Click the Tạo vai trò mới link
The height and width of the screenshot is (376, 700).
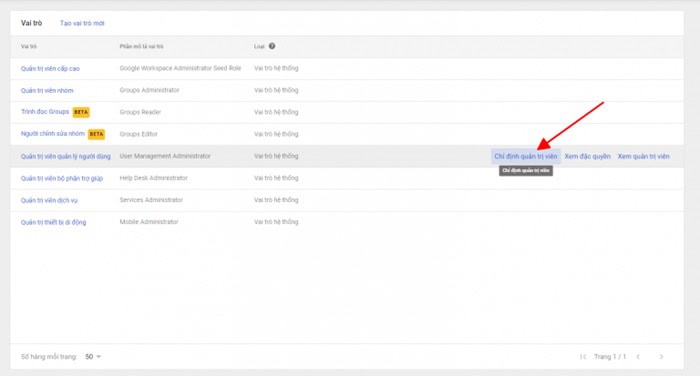click(x=82, y=23)
